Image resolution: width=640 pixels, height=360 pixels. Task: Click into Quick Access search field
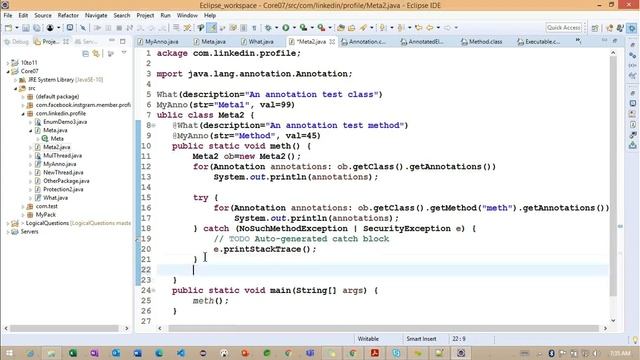tap(563, 28)
